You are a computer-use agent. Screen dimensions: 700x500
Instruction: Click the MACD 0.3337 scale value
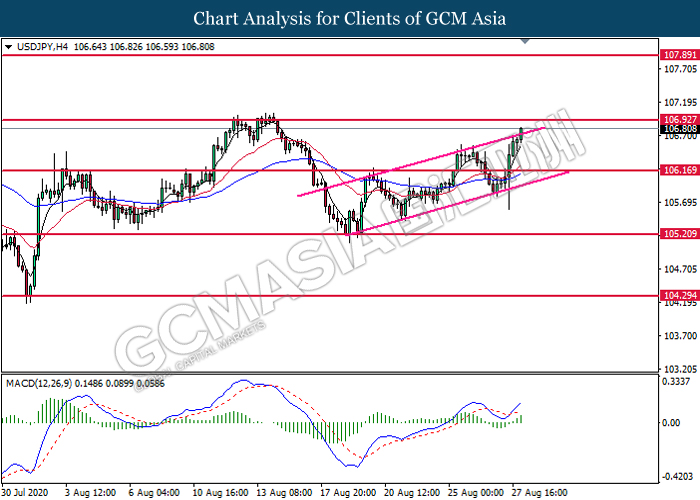676,382
